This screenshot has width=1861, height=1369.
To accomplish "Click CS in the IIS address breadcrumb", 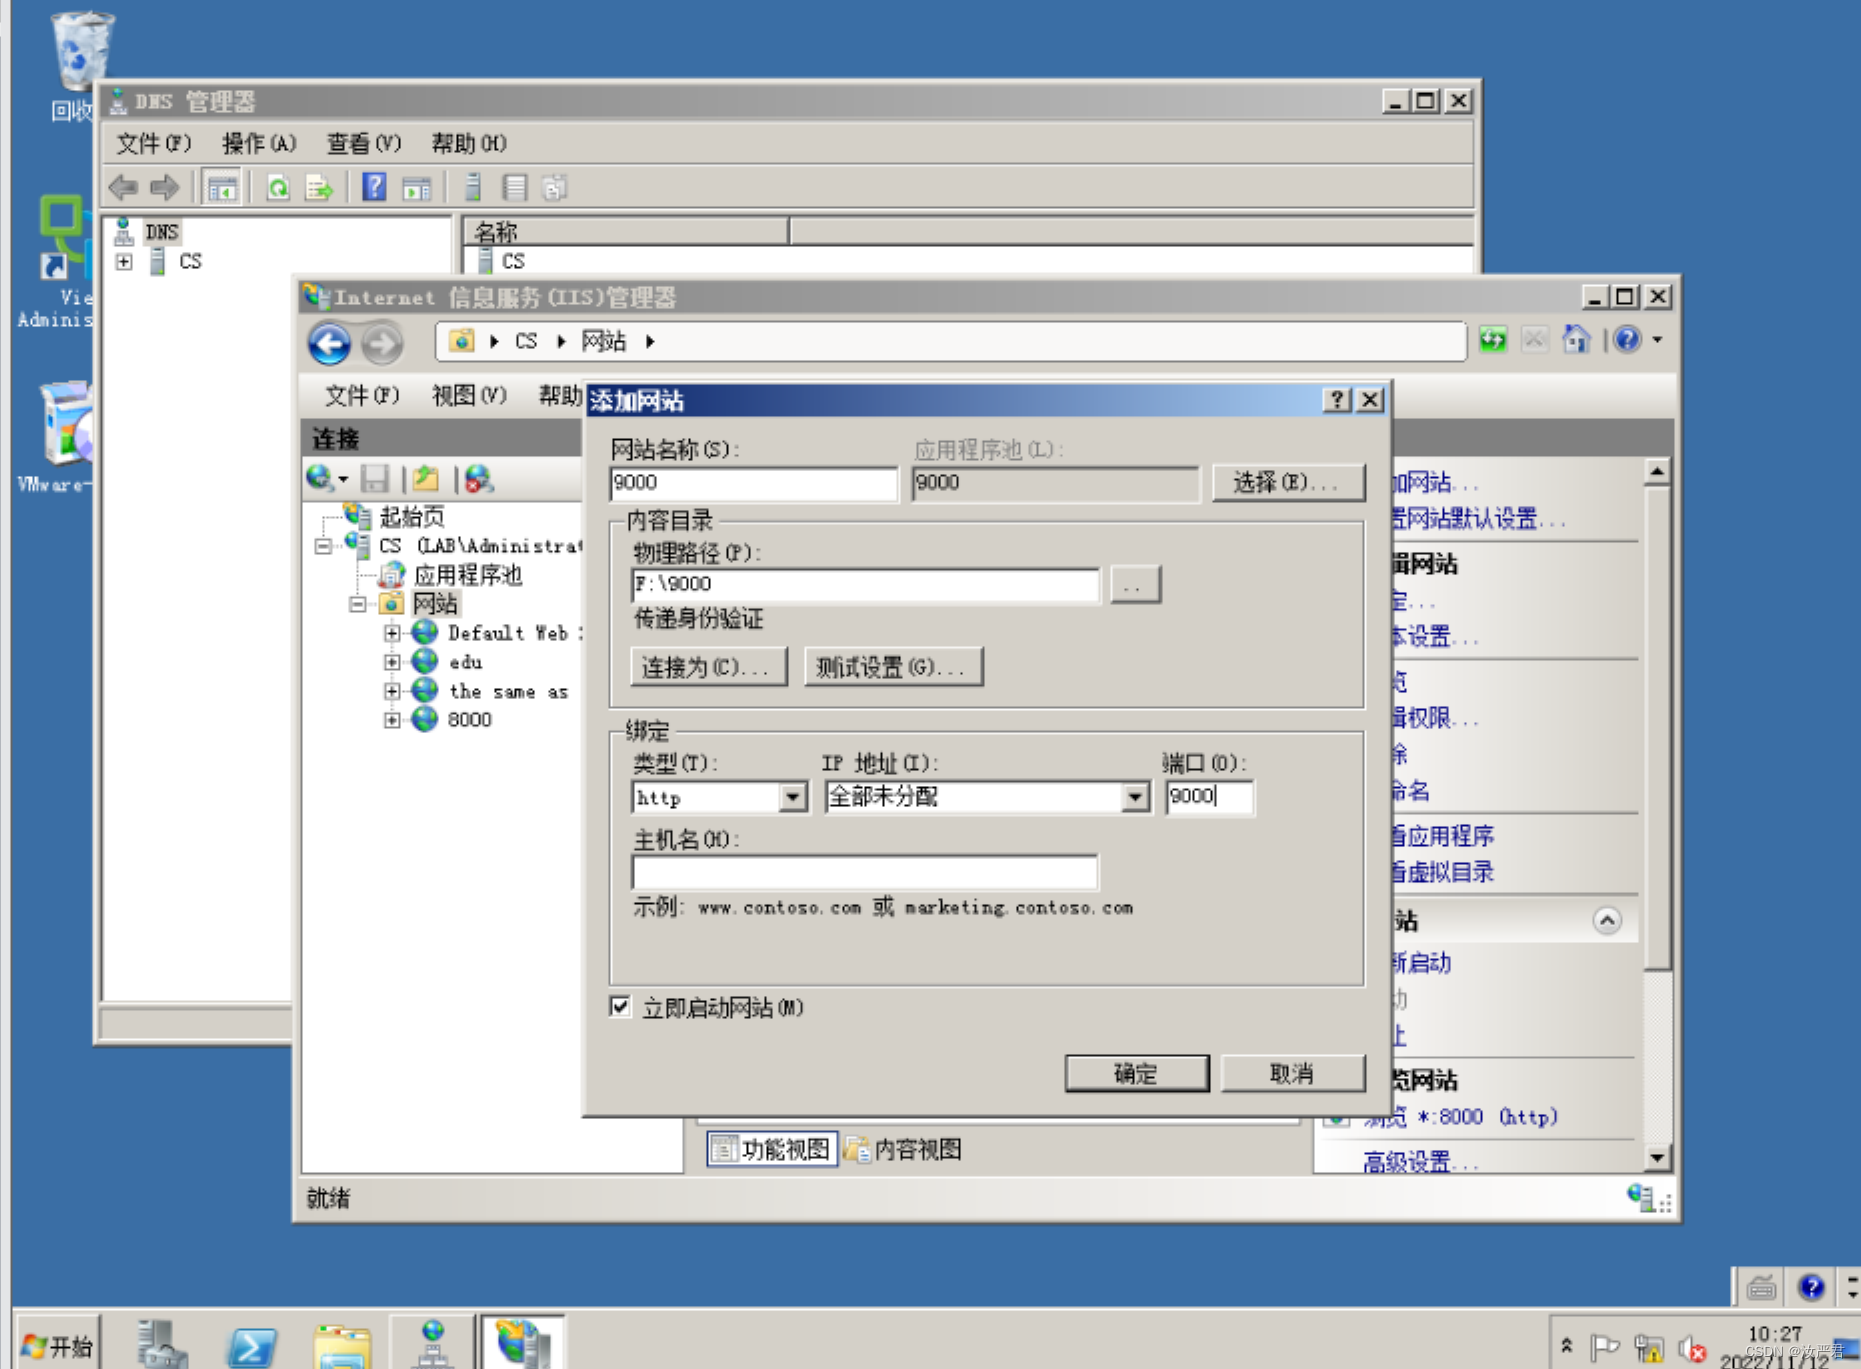I will [526, 341].
